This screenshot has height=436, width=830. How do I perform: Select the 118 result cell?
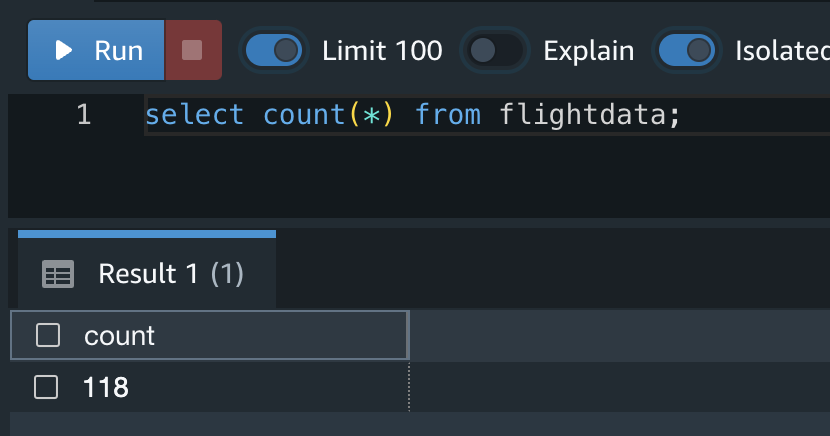click(x=210, y=387)
